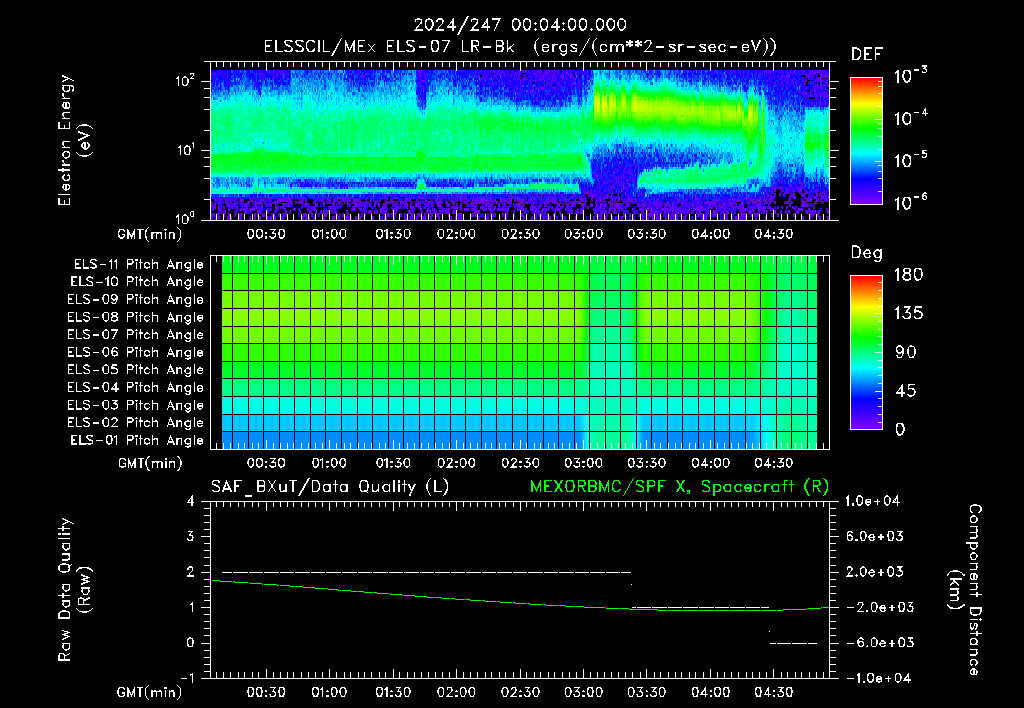Select the ELS-06 Pitch Angle row label

pos(135,353)
